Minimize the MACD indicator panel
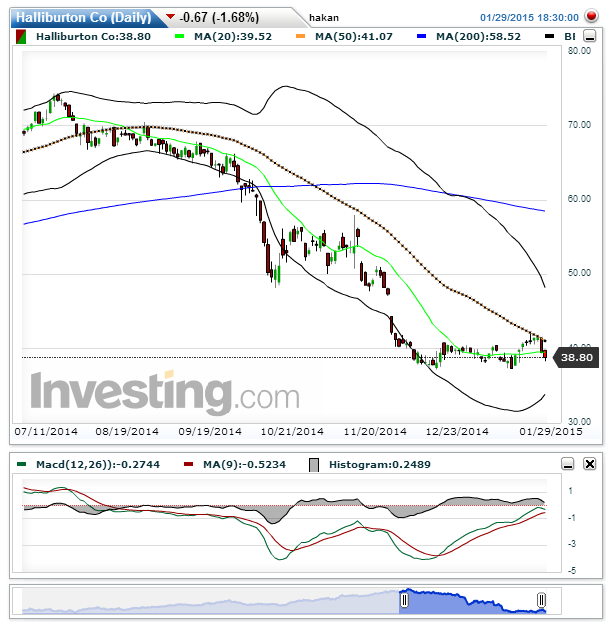The image size is (613, 627). click(568, 464)
